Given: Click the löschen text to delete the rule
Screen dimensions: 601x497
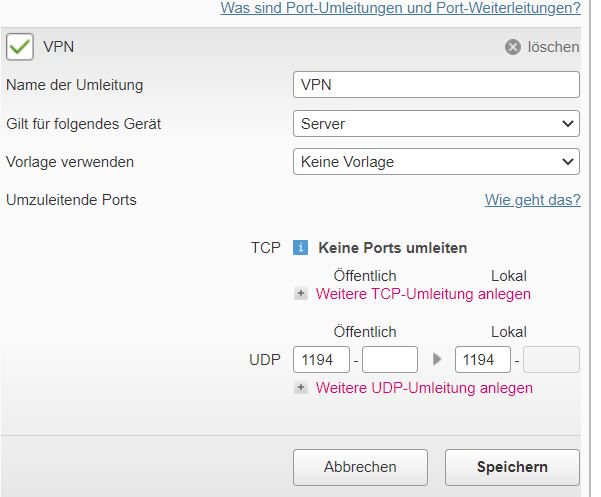Looking at the screenshot, I should [553, 47].
